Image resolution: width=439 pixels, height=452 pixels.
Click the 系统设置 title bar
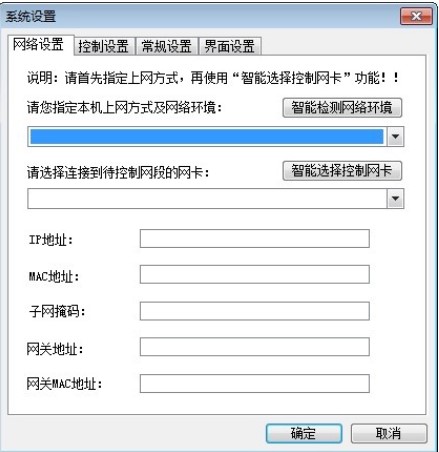(x=200, y=16)
